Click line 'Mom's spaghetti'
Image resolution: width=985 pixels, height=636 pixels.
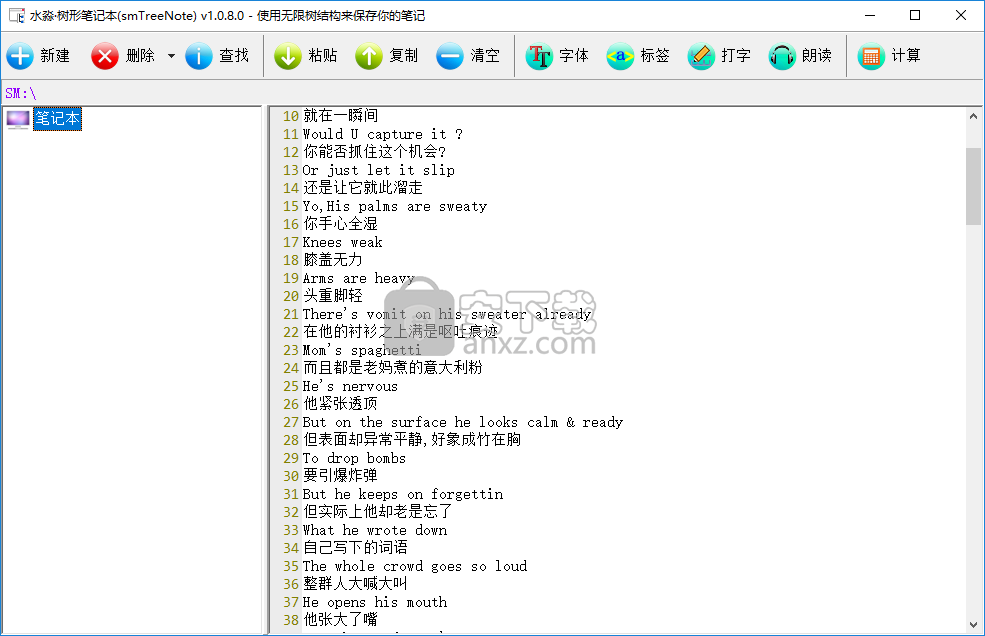362,350
